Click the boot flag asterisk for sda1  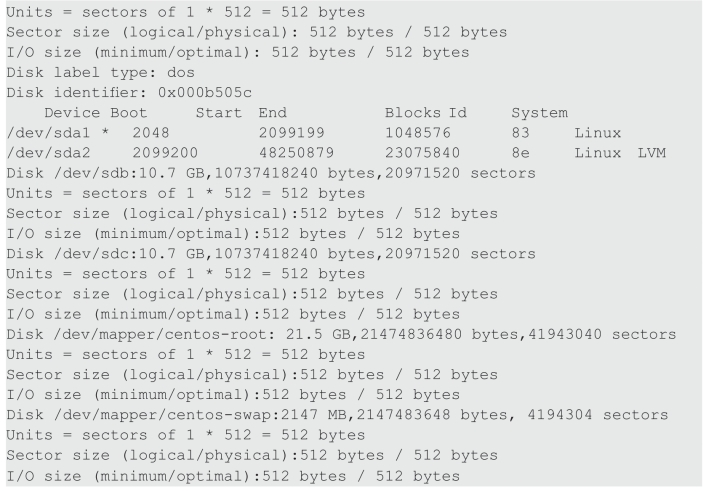tap(105, 132)
